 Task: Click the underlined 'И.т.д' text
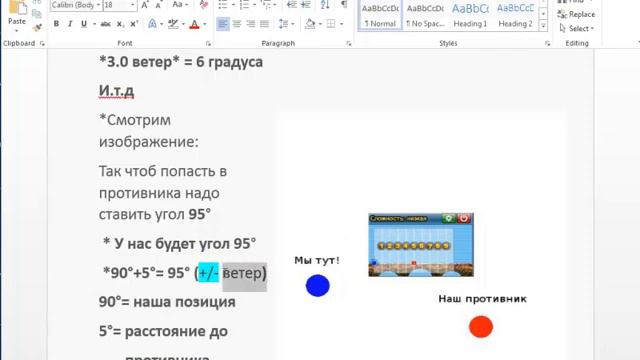[x=116, y=91]
